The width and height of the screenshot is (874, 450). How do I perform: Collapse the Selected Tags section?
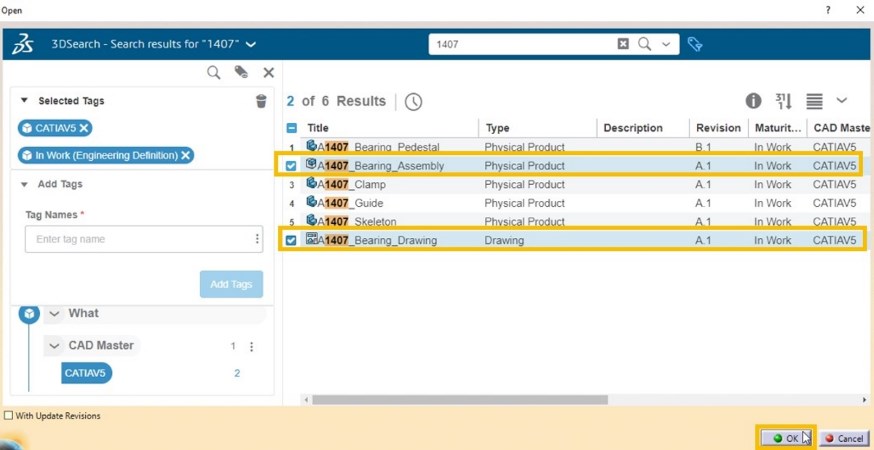coord(24,101)
